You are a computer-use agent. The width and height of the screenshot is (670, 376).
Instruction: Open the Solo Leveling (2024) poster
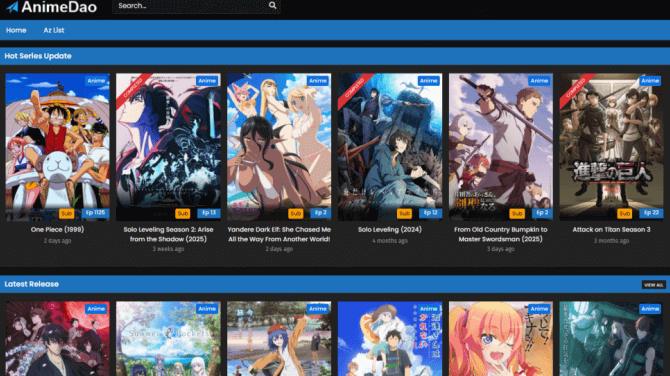coord(390,147)
